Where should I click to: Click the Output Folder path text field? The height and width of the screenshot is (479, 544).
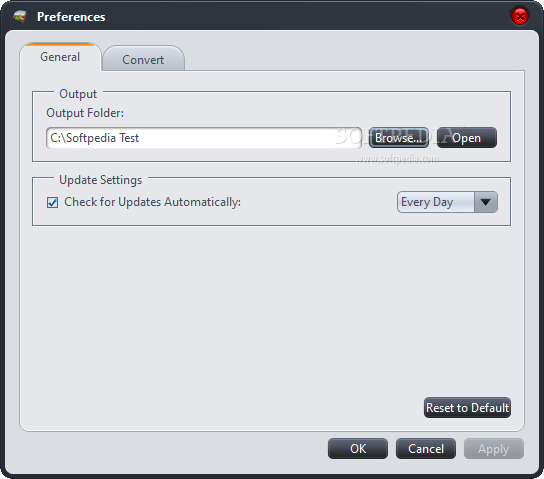(x=204, y=138)
